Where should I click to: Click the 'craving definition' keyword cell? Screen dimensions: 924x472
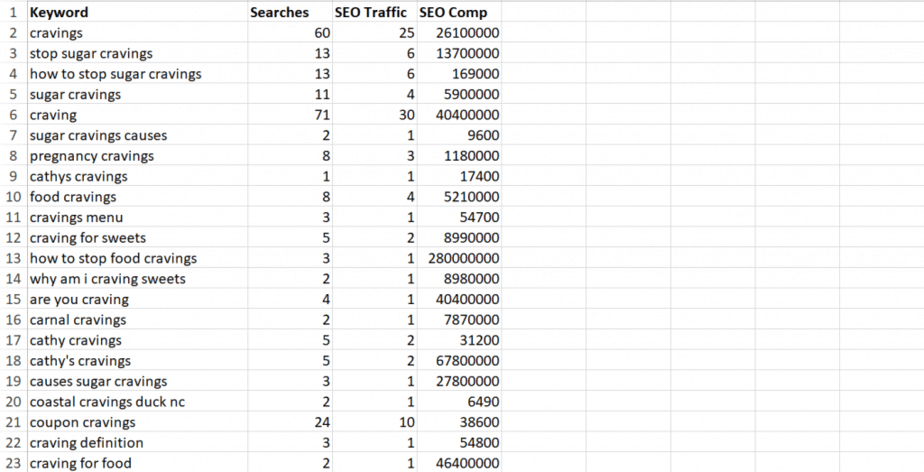pos(86,443)
